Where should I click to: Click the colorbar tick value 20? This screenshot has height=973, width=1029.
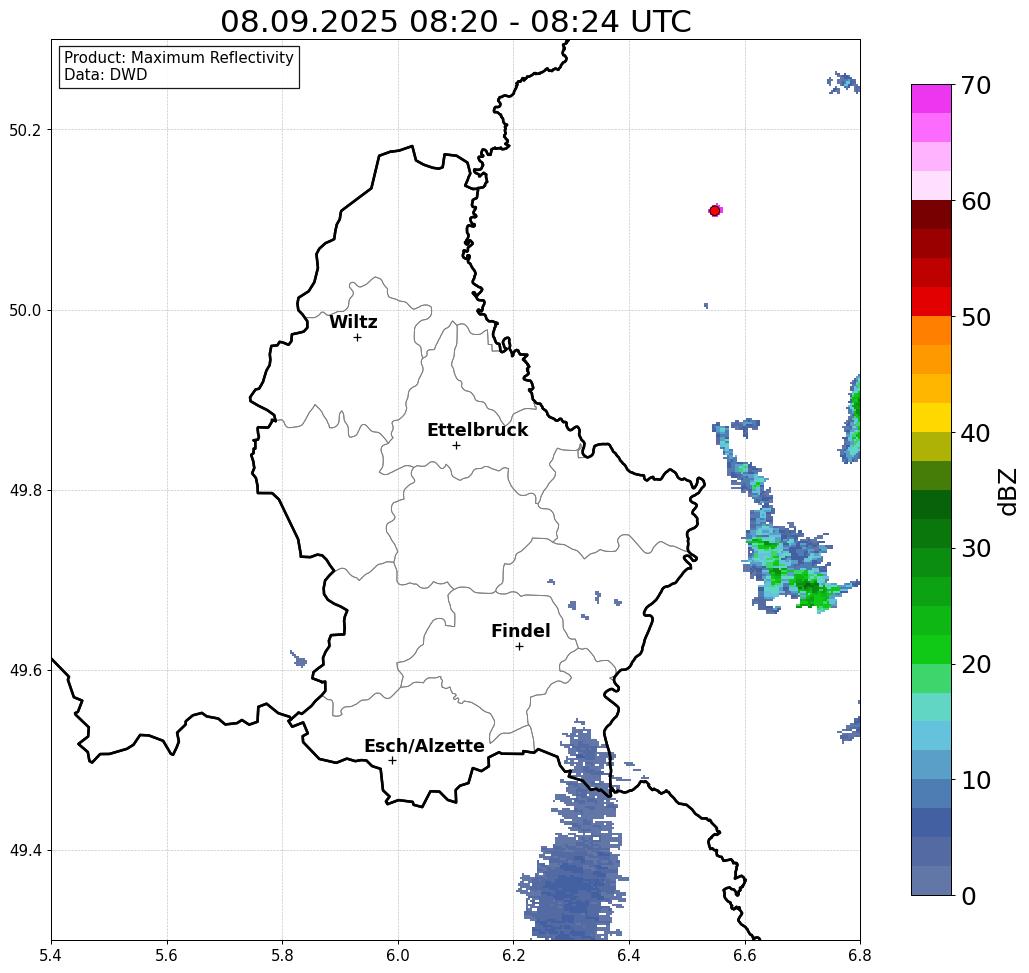point(976,665)
